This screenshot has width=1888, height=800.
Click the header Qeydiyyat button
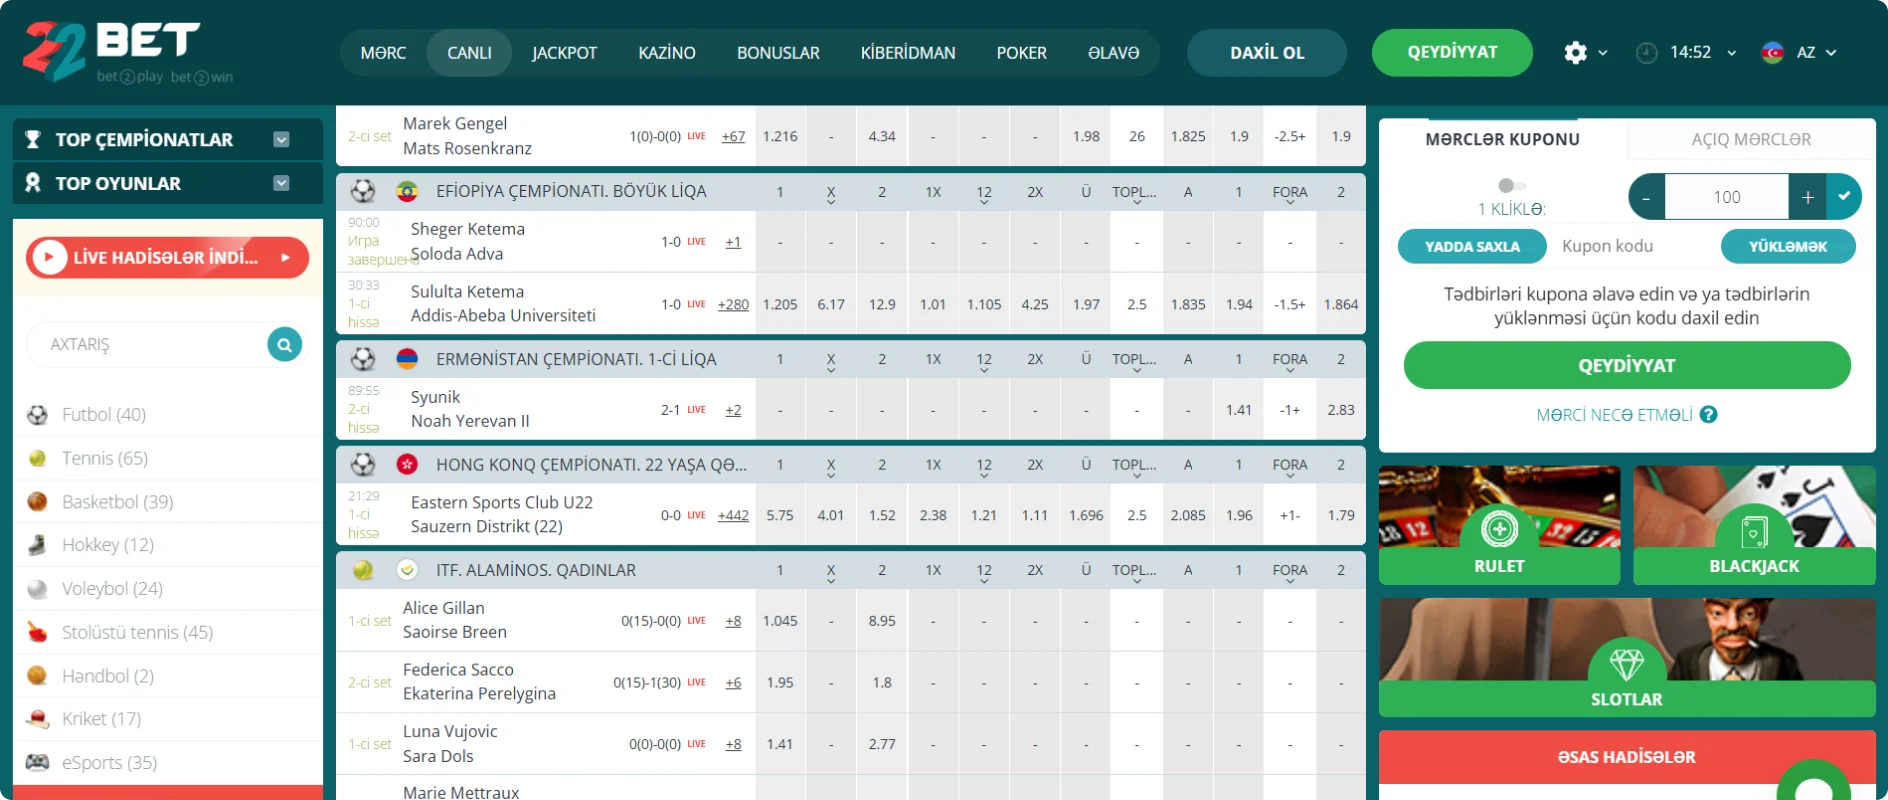click(x=1452, y=53)
